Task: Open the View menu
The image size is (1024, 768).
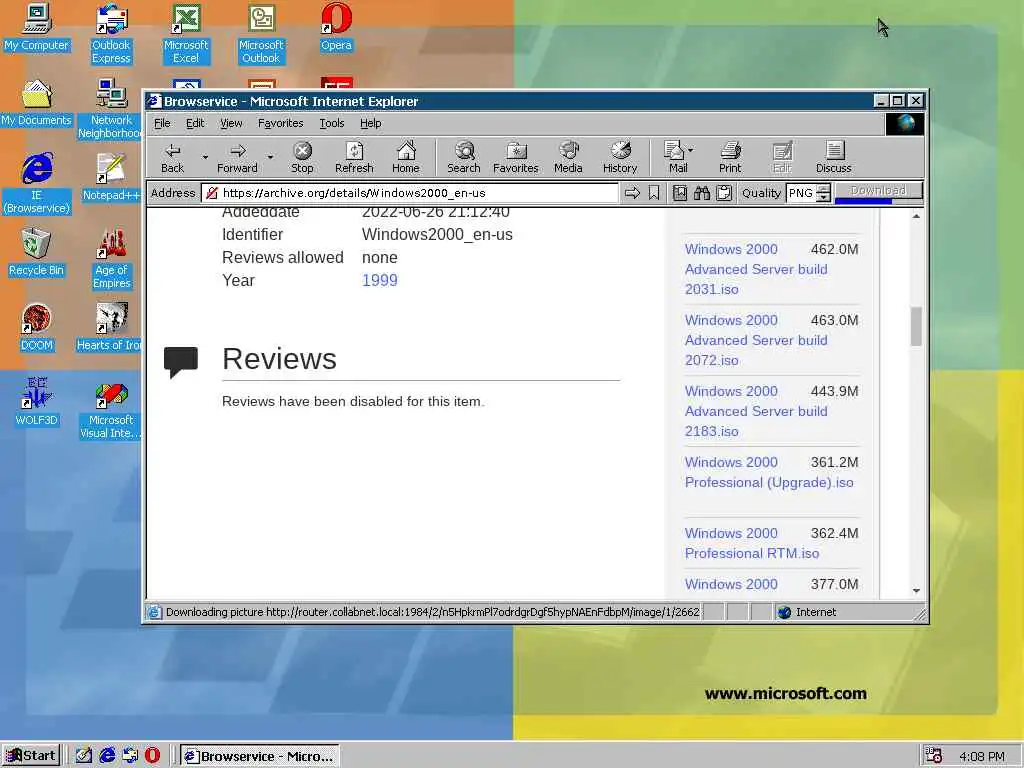Action: pos(231,123)
